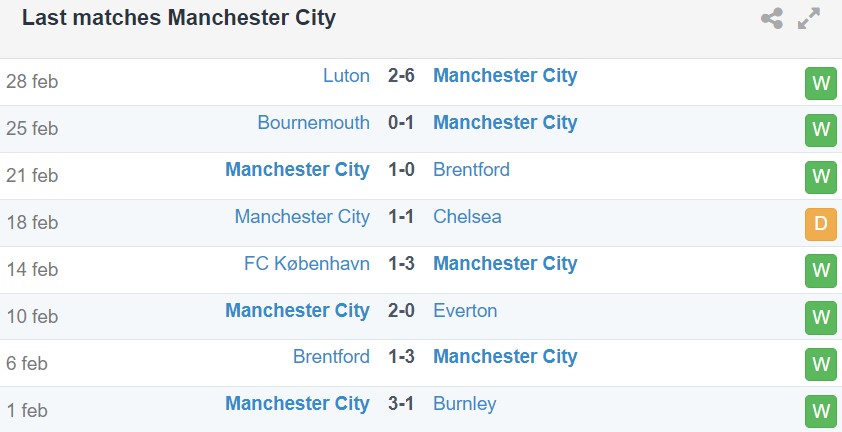Click the Last matches Manchester City heading
This screenshot has height=432, width=842.
click(179, 18)
